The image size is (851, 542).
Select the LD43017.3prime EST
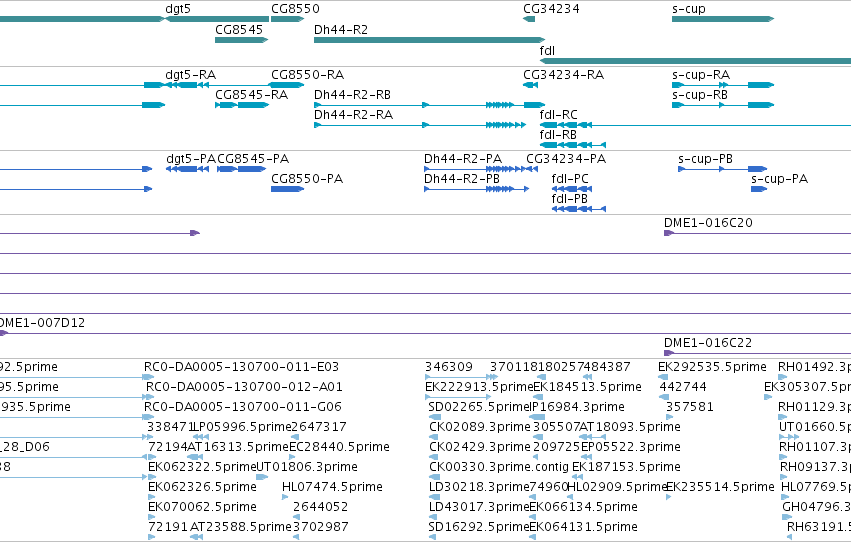[x=433, y=518]
